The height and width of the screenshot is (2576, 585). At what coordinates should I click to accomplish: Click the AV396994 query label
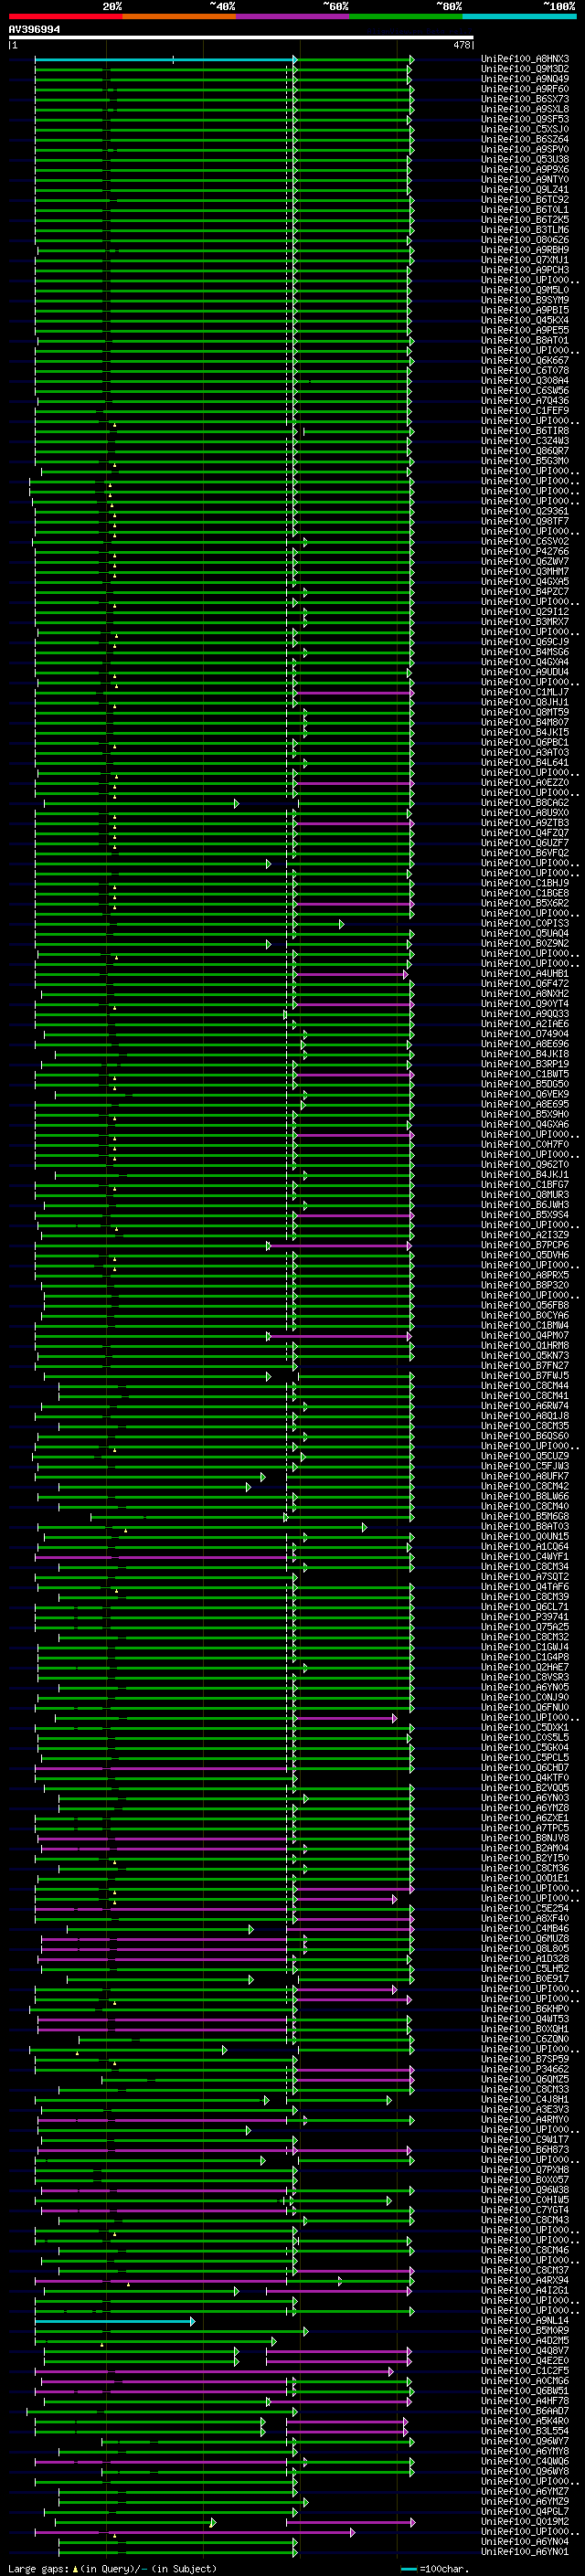tap(34, 30)
